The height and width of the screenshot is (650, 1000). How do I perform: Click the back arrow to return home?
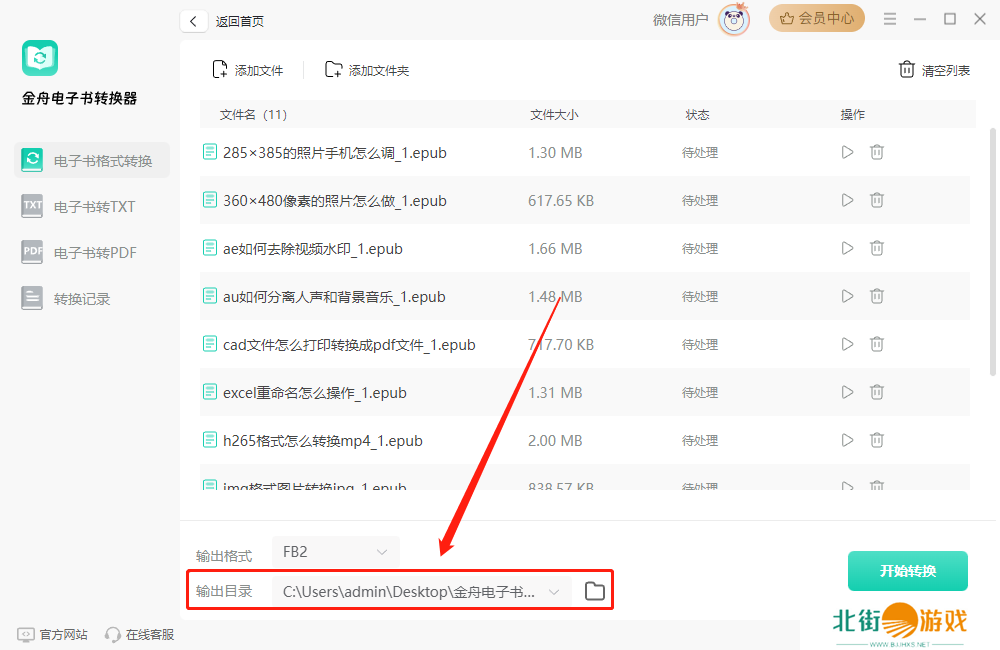(x=193, y=21)
